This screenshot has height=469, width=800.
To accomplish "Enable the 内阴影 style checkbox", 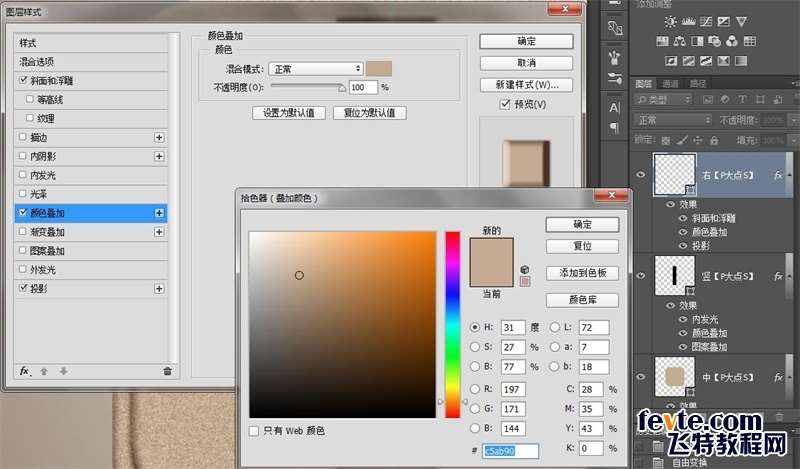I will pyautogui.click(x=22, y=156).
